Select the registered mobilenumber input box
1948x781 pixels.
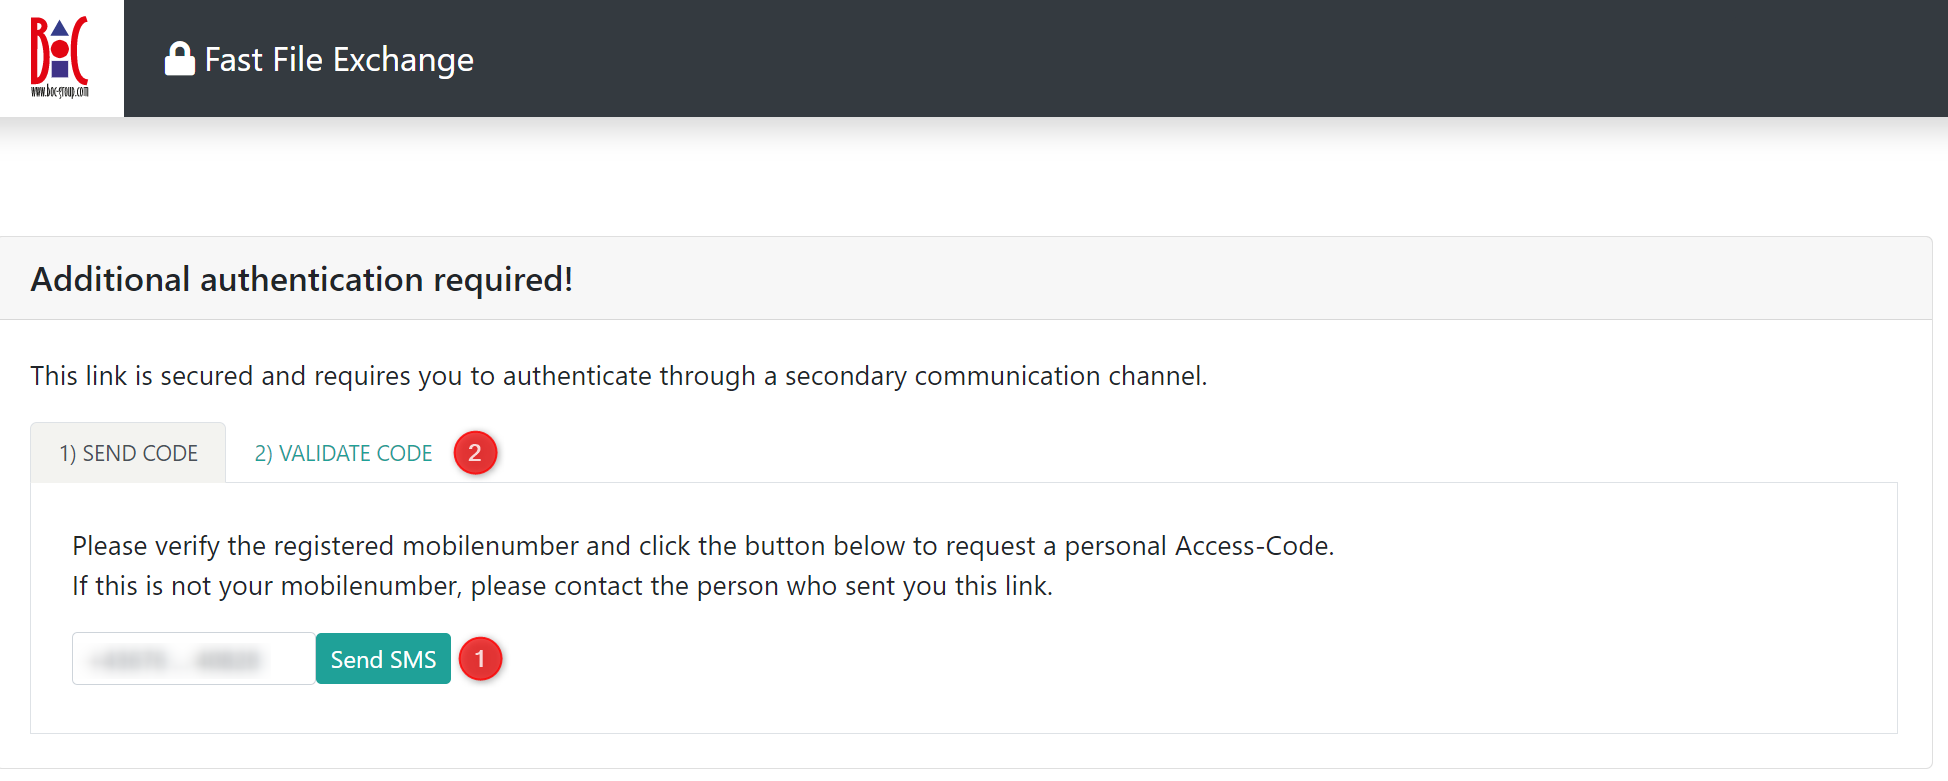192,658
